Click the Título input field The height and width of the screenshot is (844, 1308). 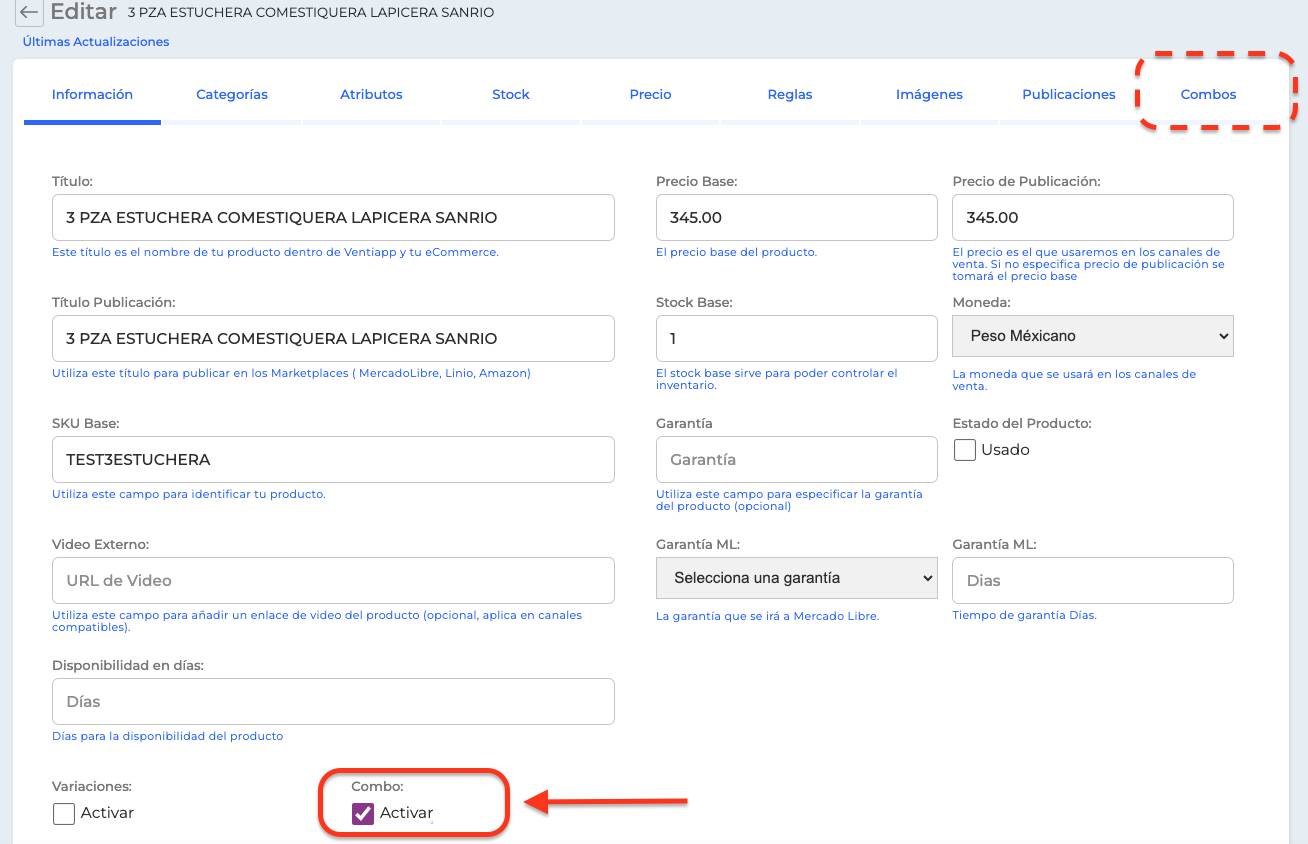[333, 217]
